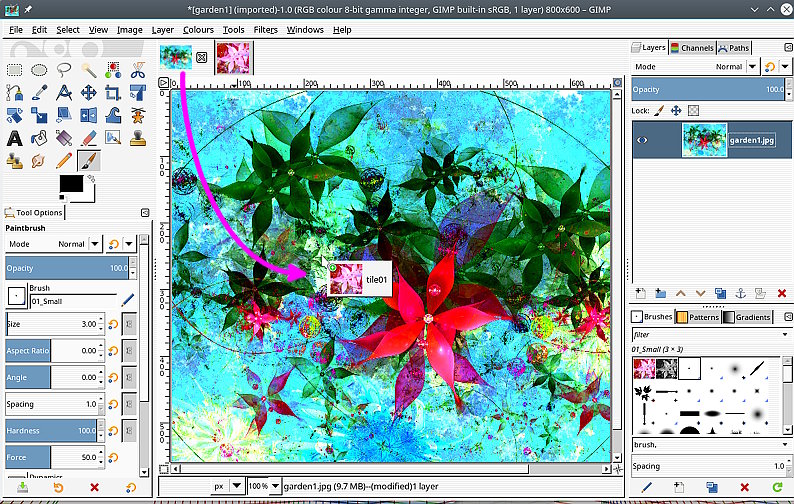Open layer Mode Normal dropdown

click(x=696, y=67)
